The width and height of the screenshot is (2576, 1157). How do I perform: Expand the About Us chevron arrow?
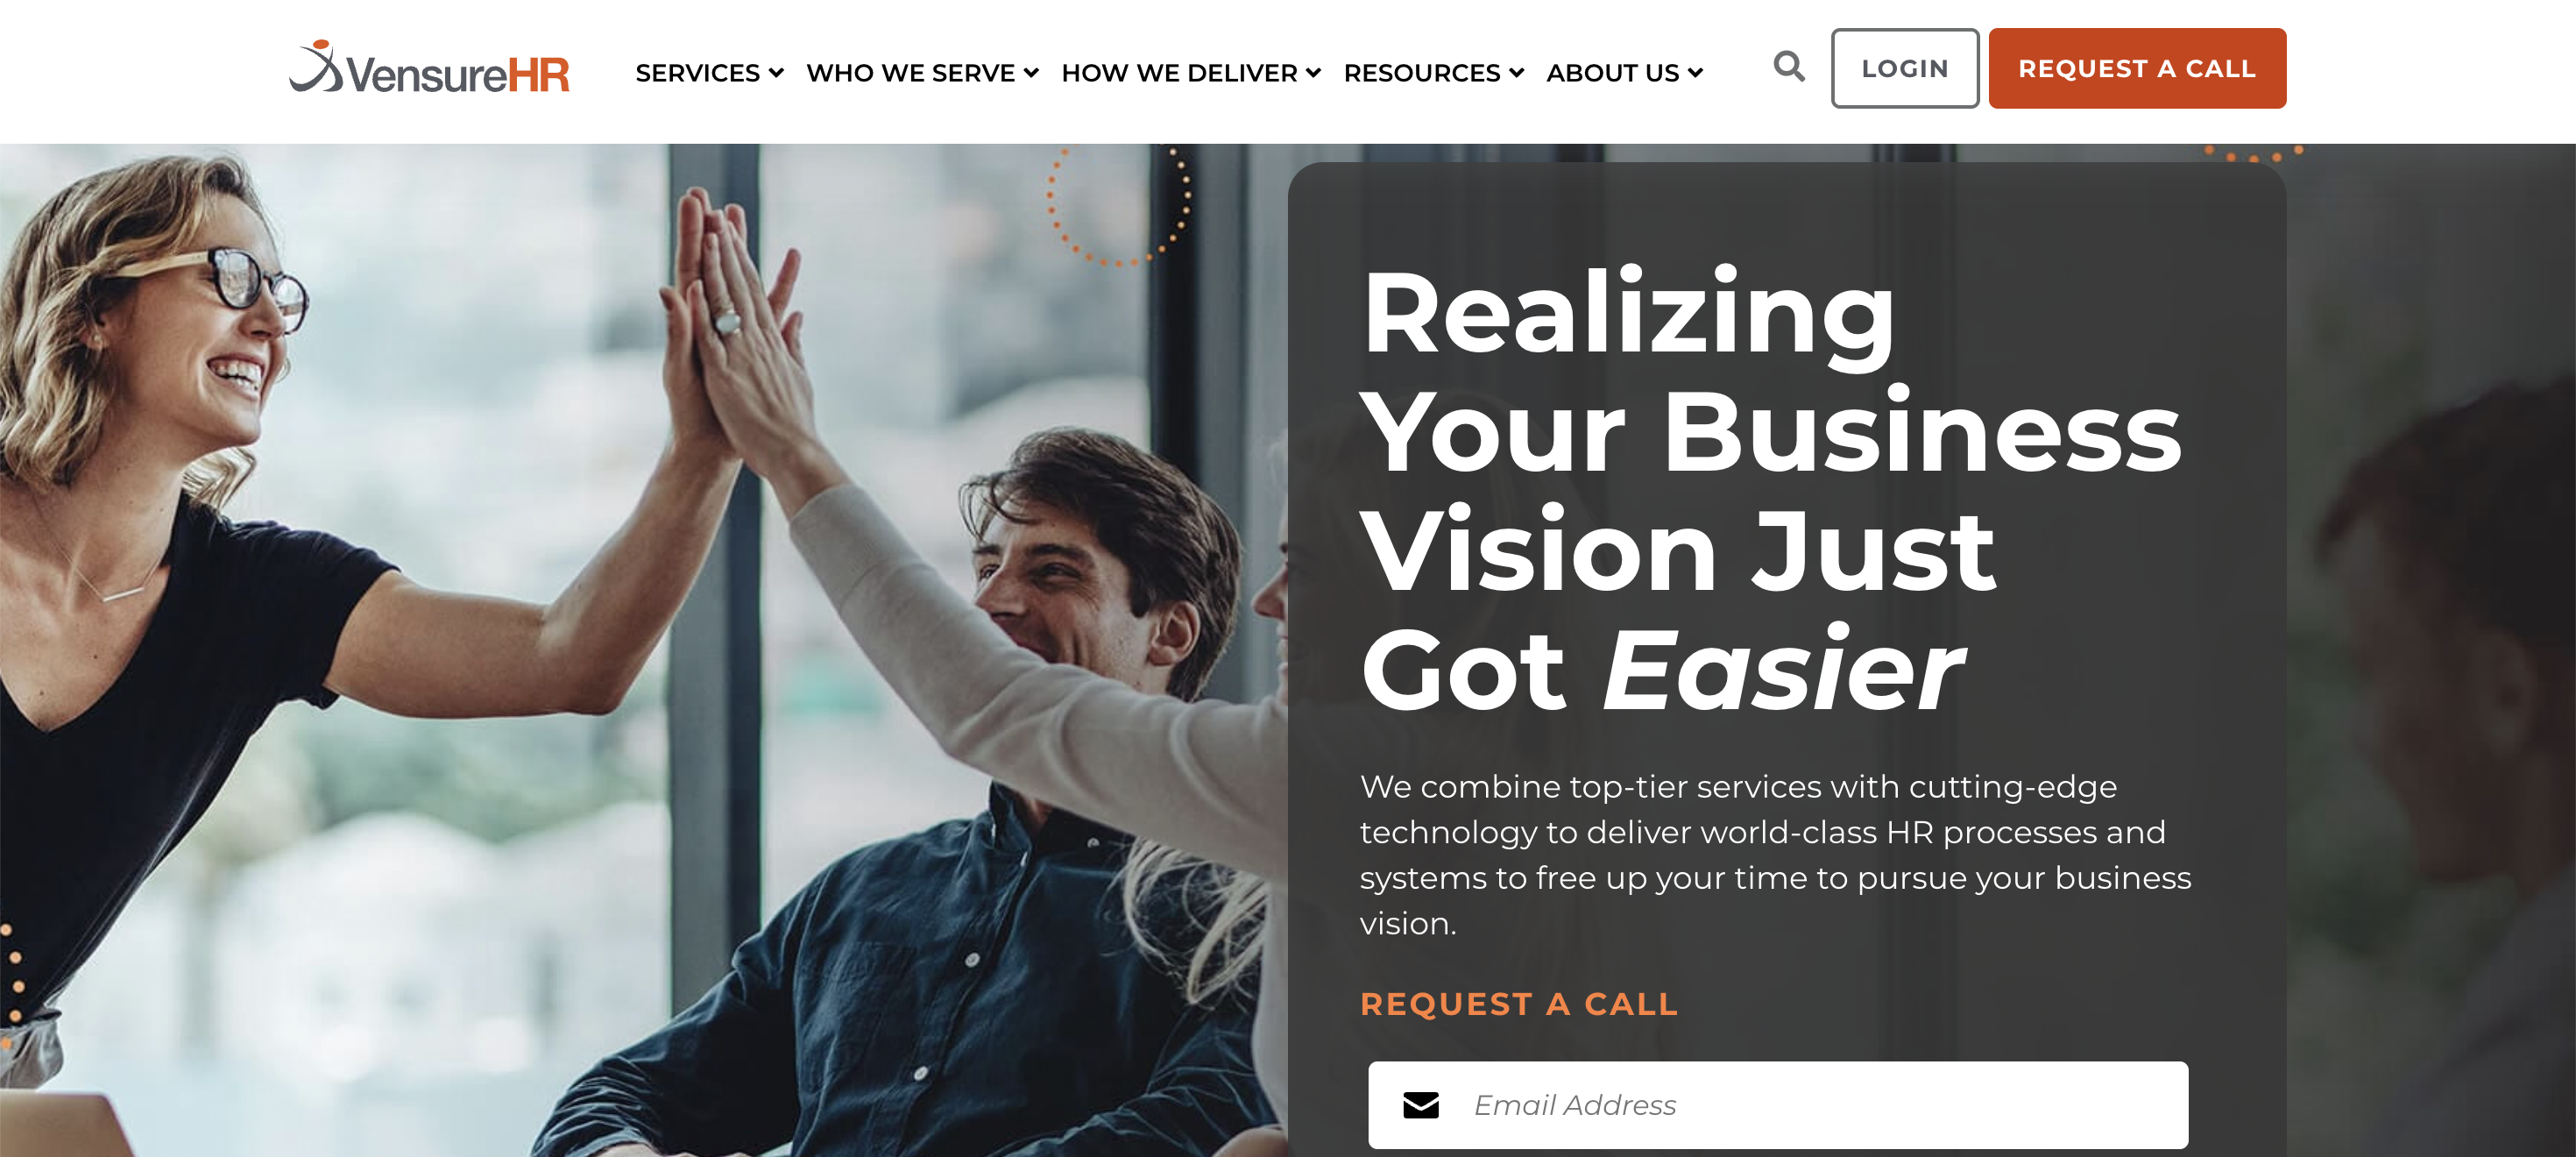tap(1695, 73)
